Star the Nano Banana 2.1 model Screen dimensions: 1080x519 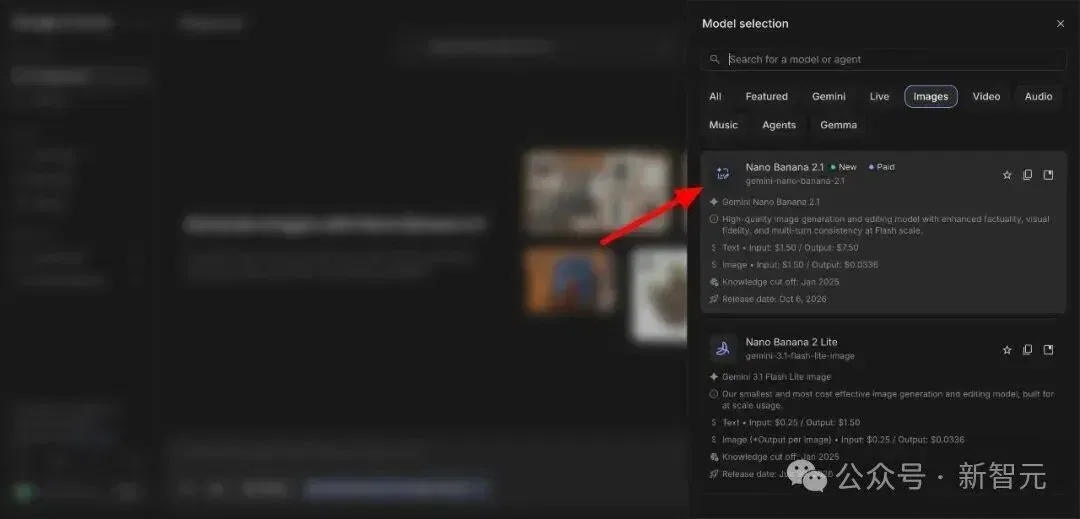pos(1007,175)
